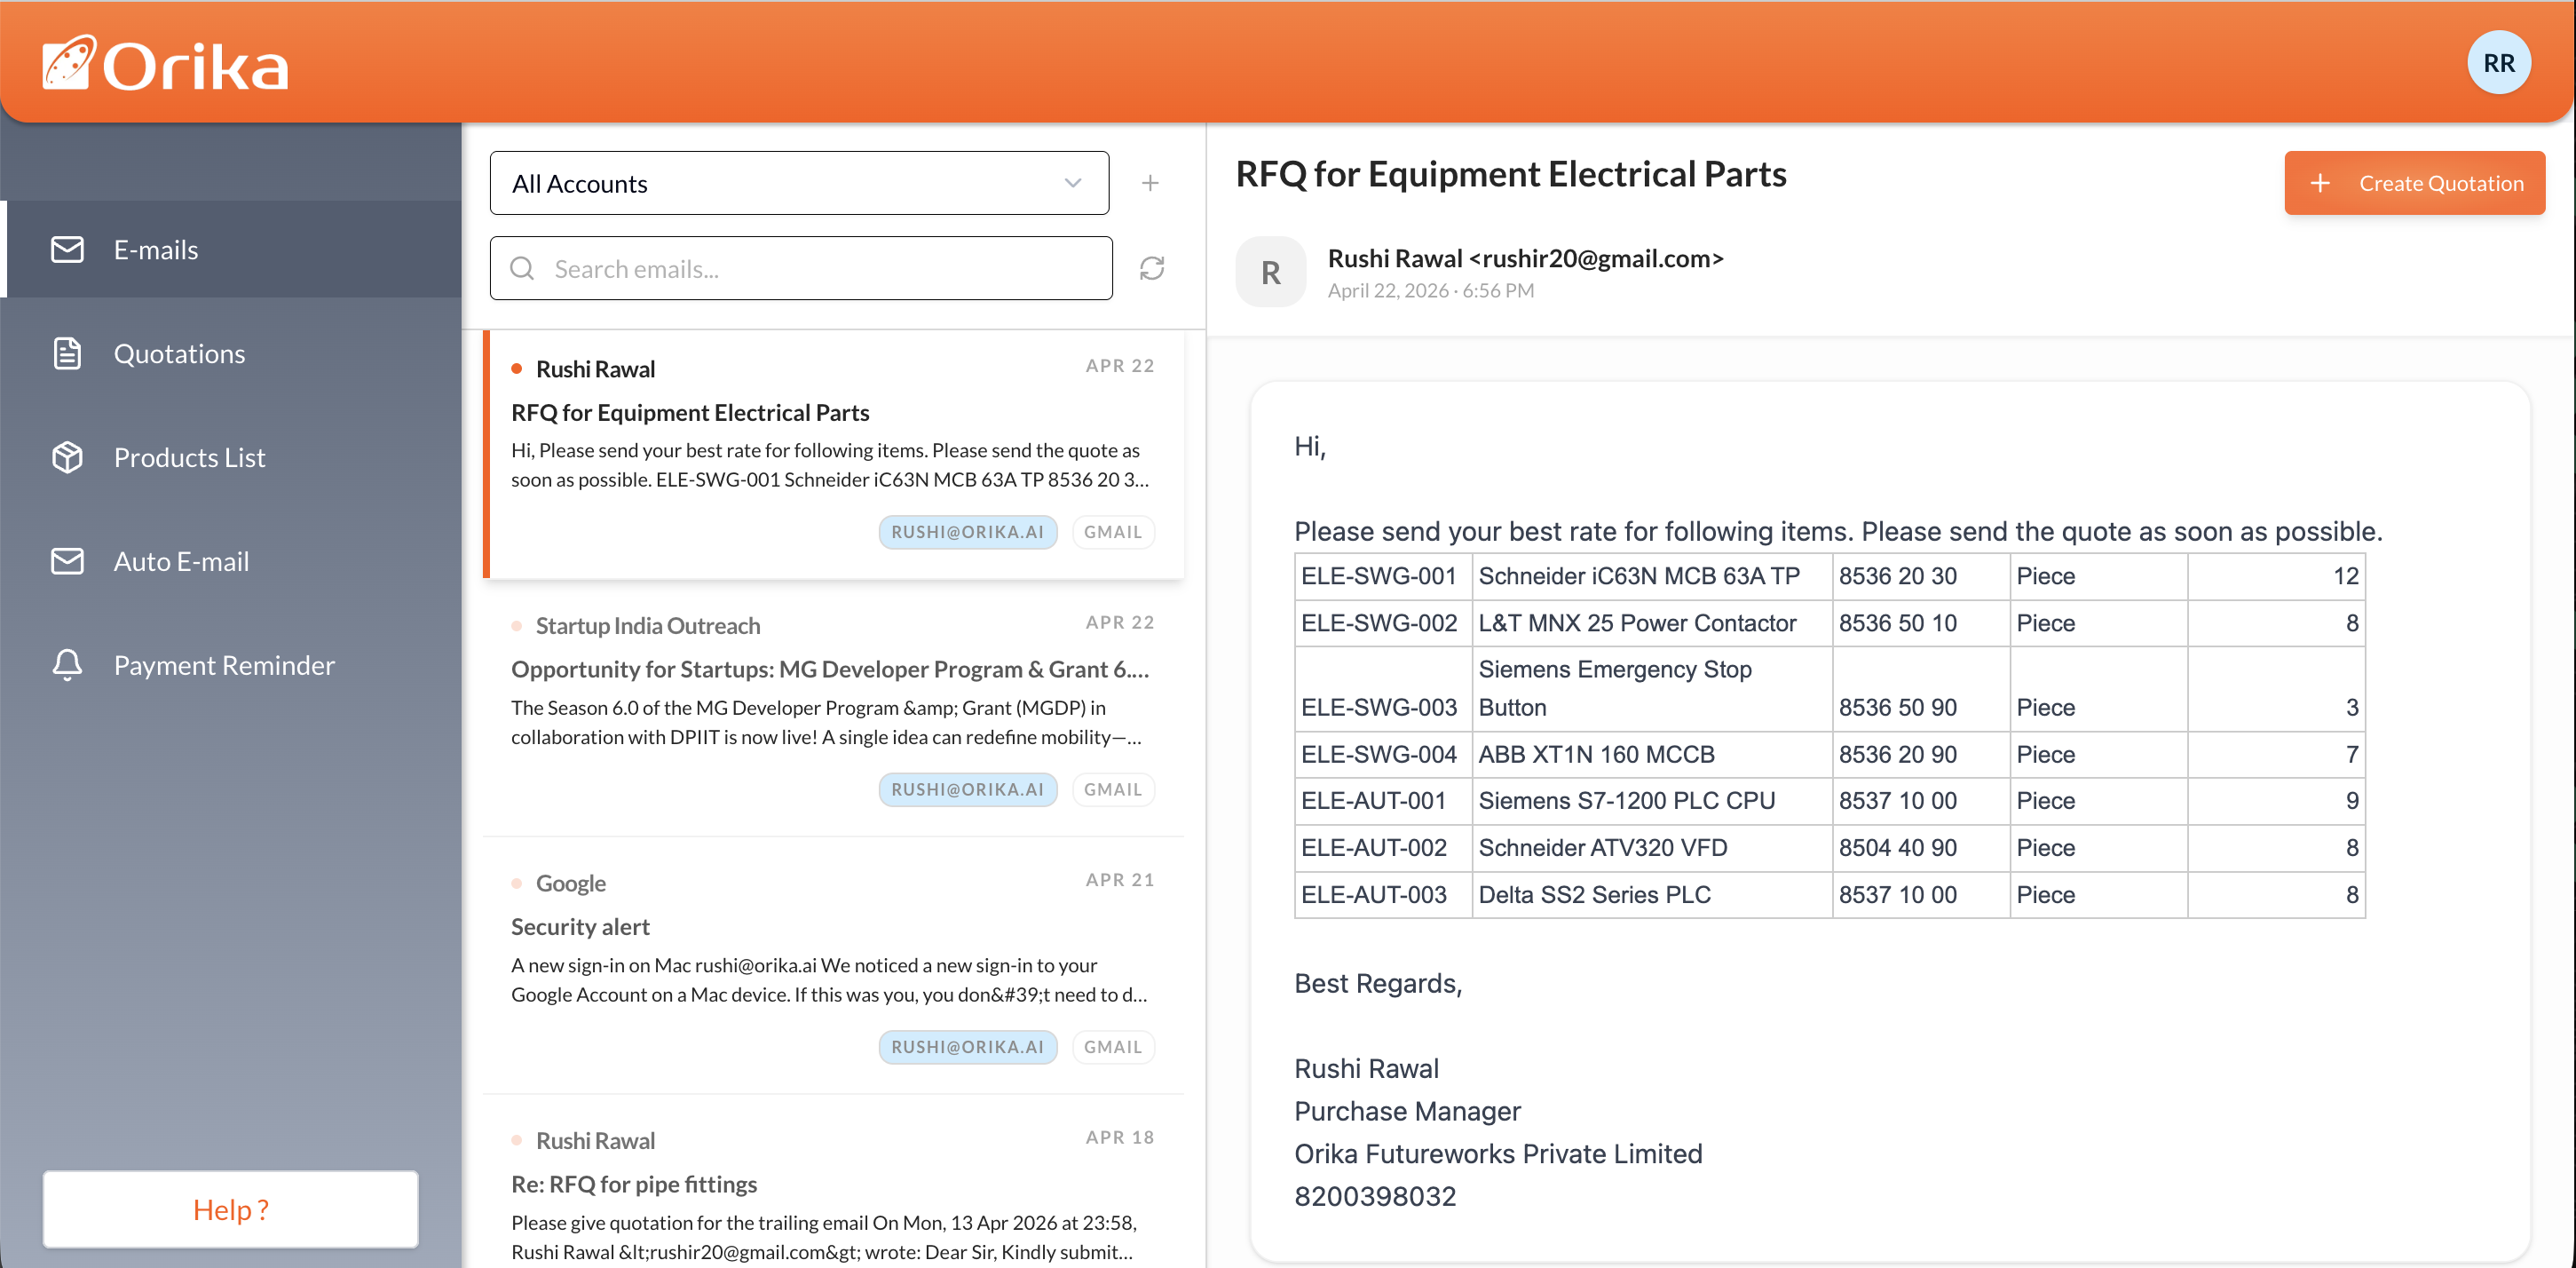Click cell ABB XT1N 160 MCCB

(1651, 754)
